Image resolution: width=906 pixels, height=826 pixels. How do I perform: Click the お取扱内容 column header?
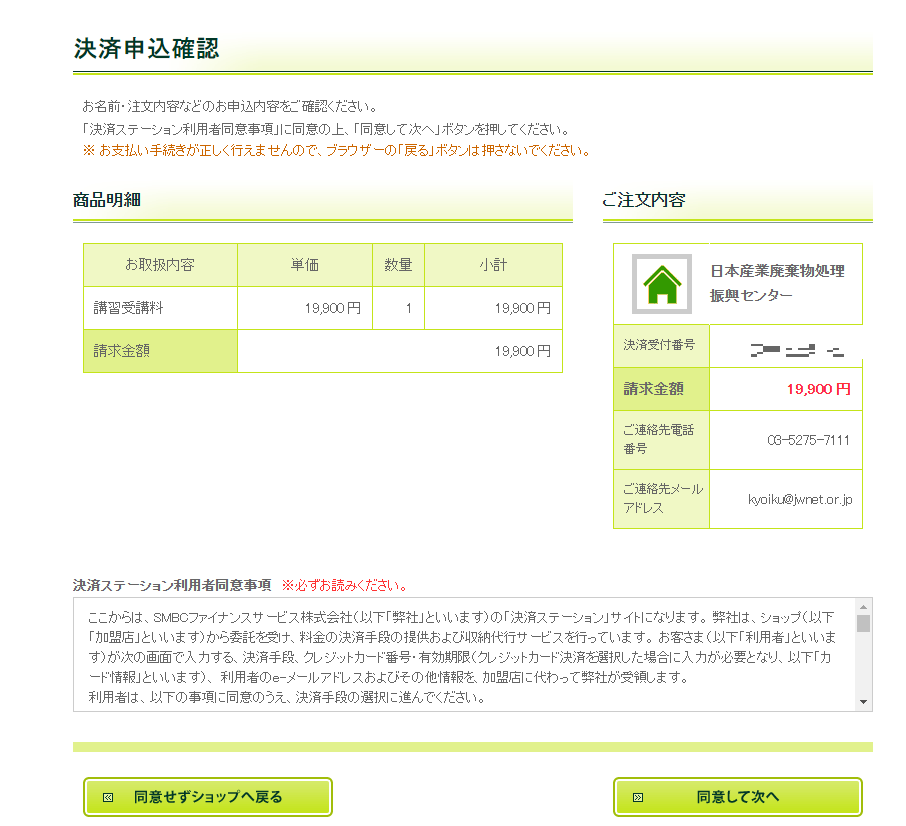point(160,265)
